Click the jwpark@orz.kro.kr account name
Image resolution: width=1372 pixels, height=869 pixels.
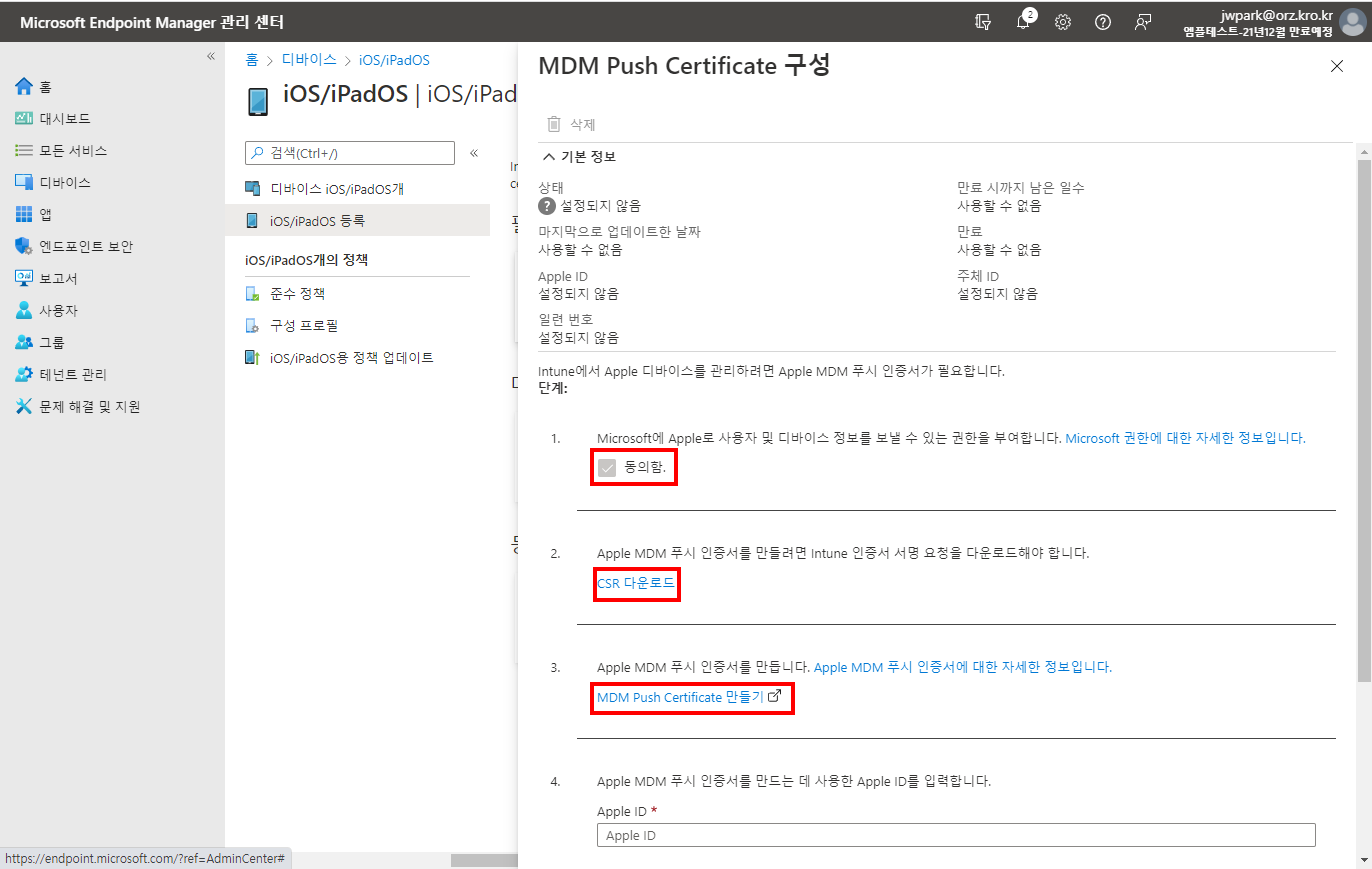coord(1277,16)
